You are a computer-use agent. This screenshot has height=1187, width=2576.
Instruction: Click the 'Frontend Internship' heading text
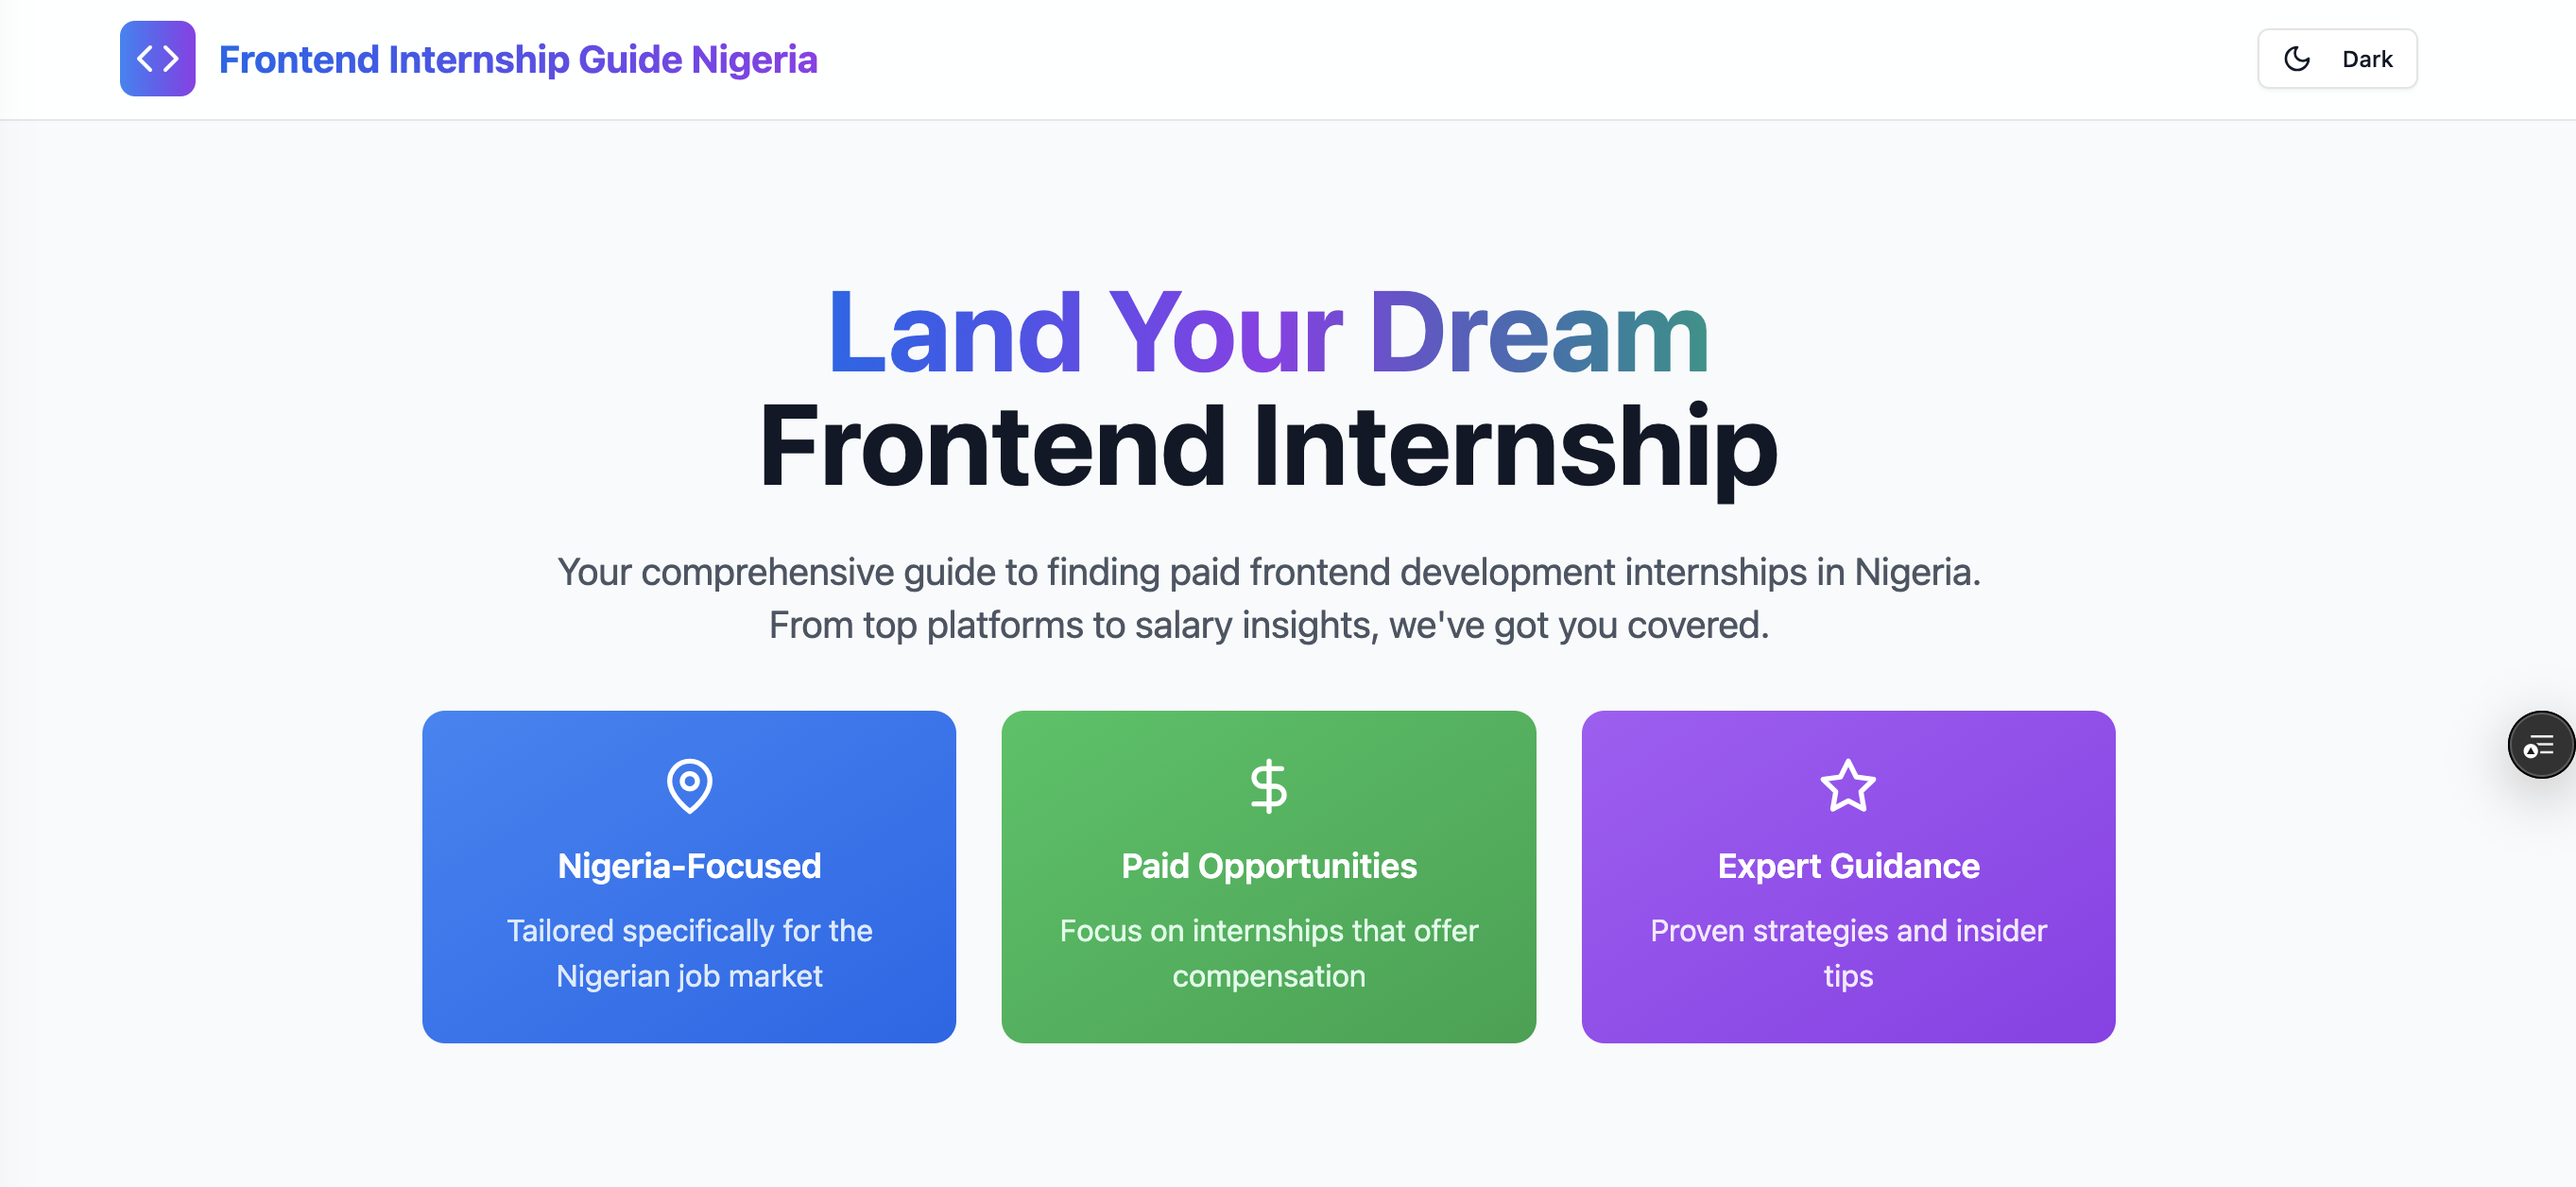click(x=1268, y=449)
